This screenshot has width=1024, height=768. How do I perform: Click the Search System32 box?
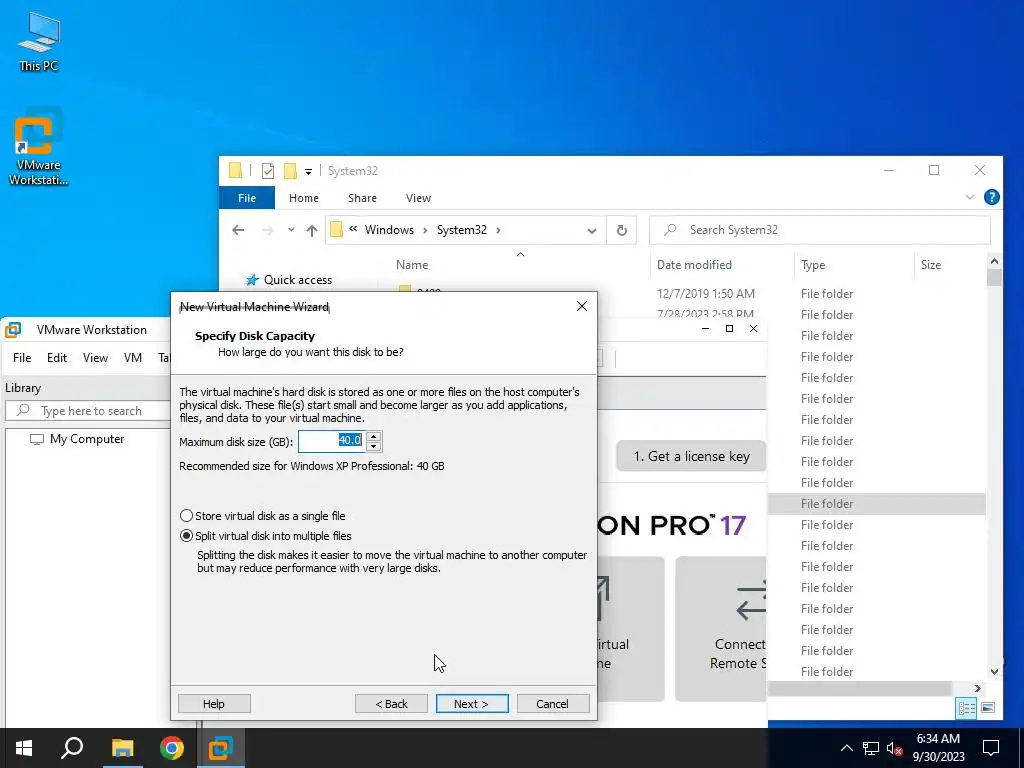820,230
